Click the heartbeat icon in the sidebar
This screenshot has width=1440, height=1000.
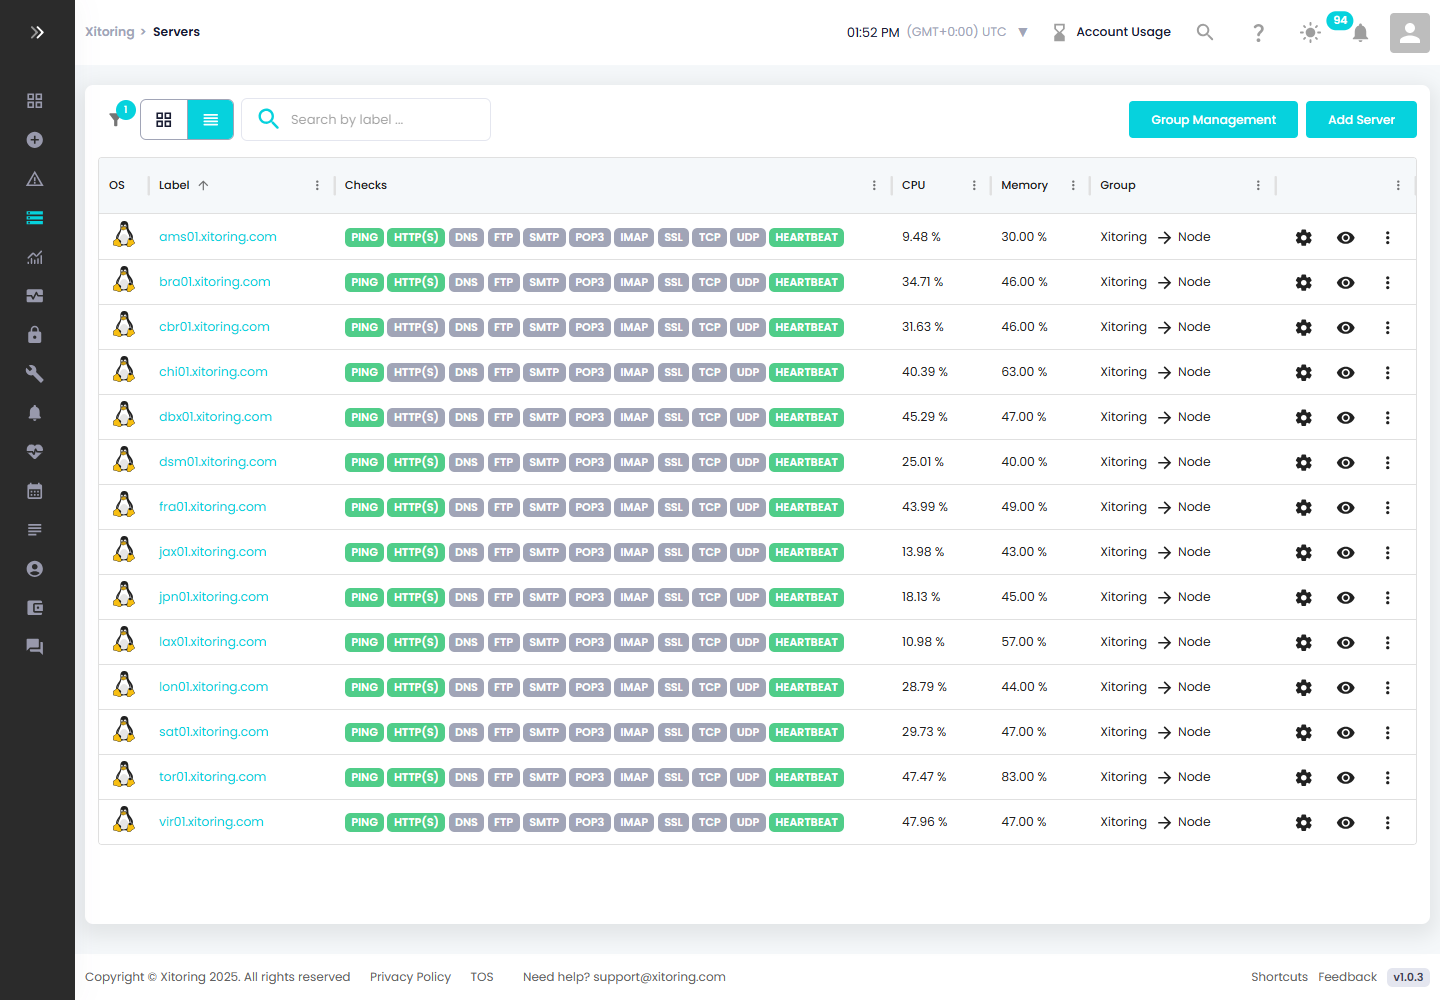35,451
